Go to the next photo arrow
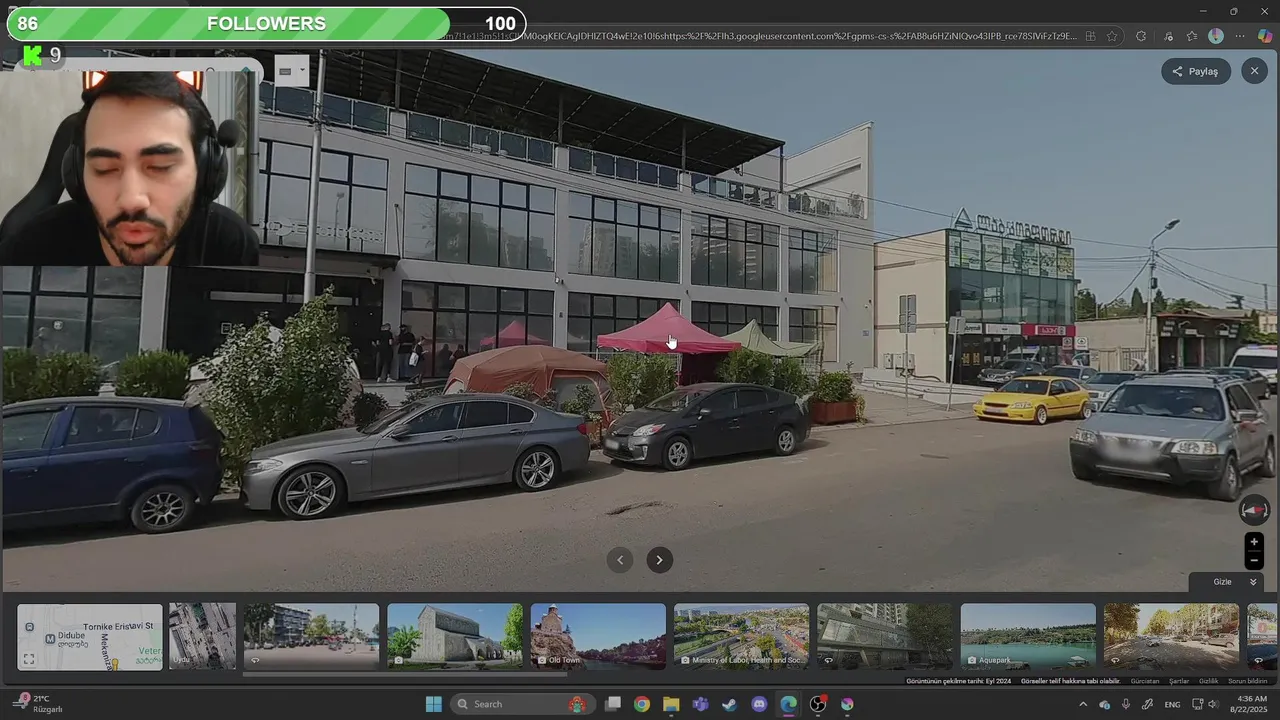The width and height of the screenshot is (1280, 720). tap(659, 560)
